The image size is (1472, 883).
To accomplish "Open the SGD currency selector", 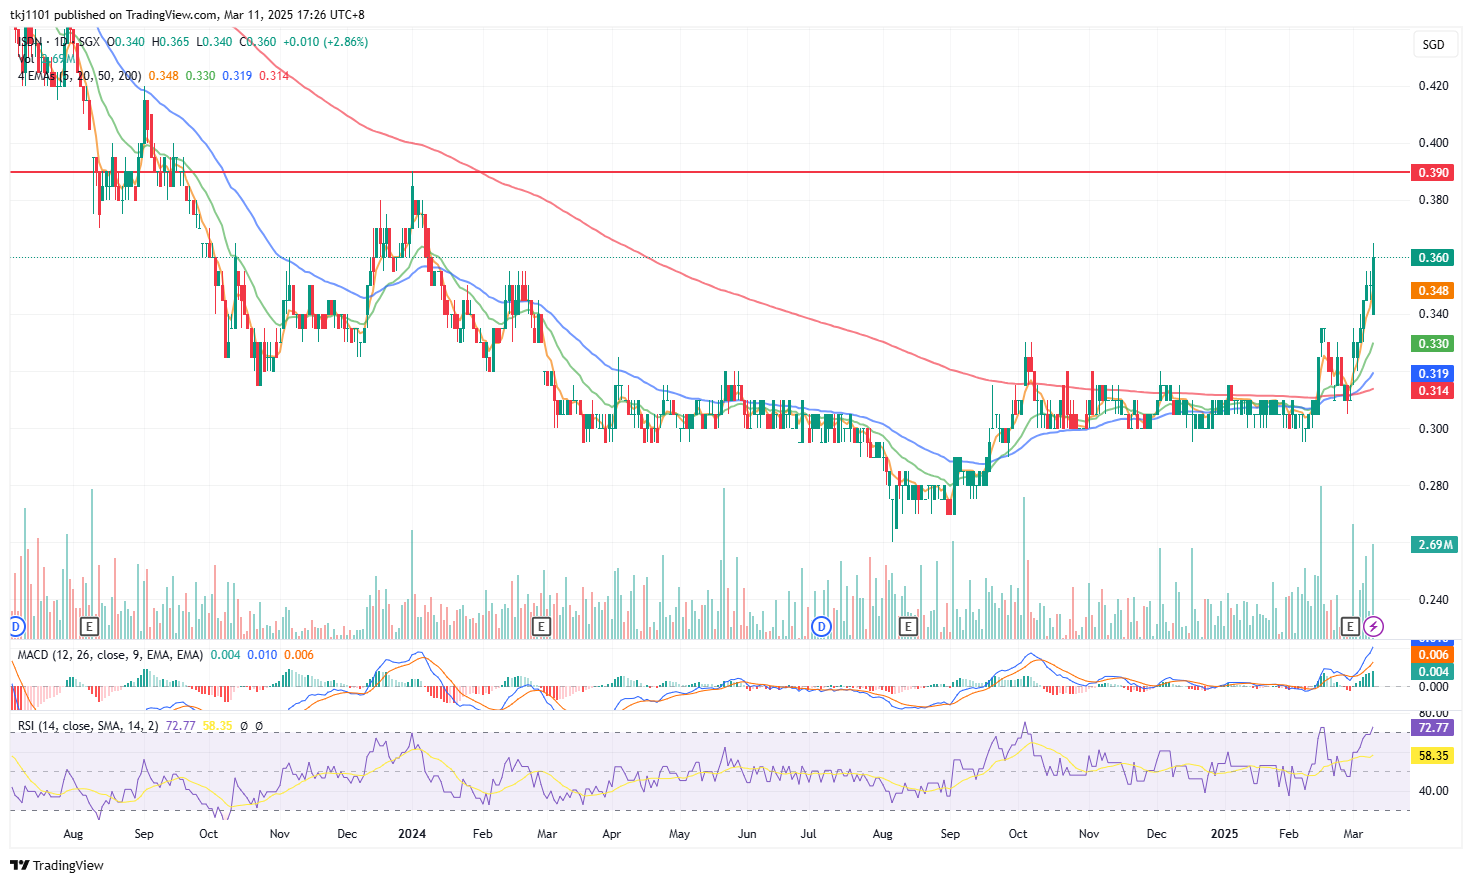I will pyautogui.click(x=1434, y=44).
